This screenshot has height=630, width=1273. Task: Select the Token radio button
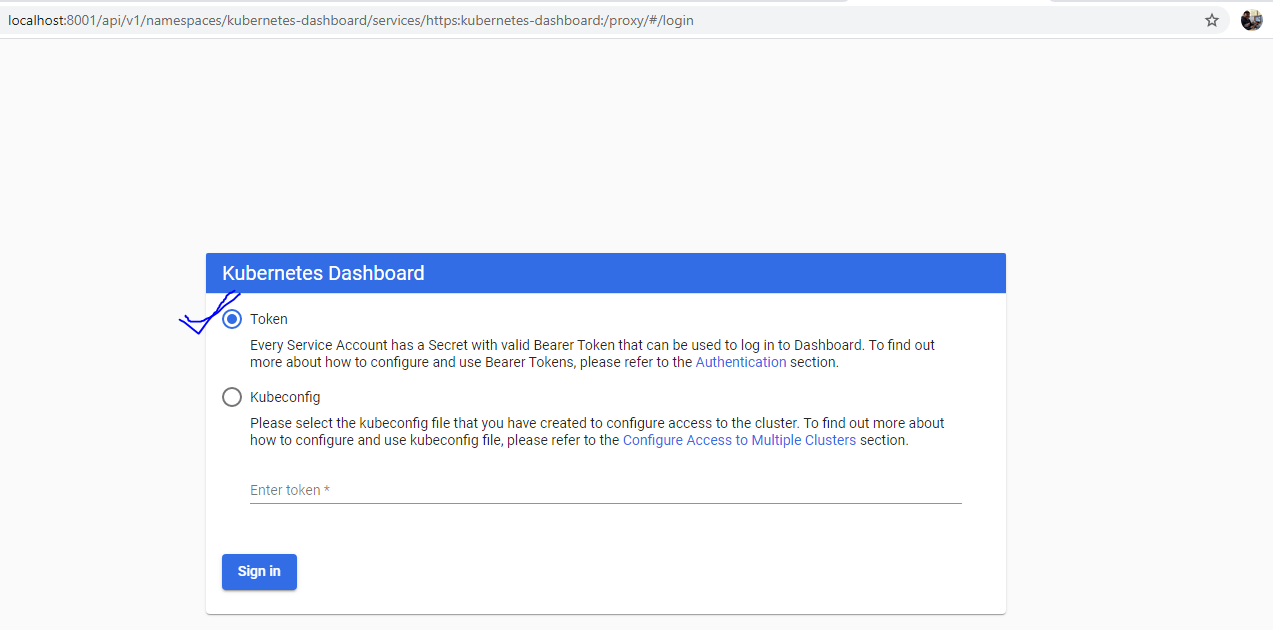(232, 319)
